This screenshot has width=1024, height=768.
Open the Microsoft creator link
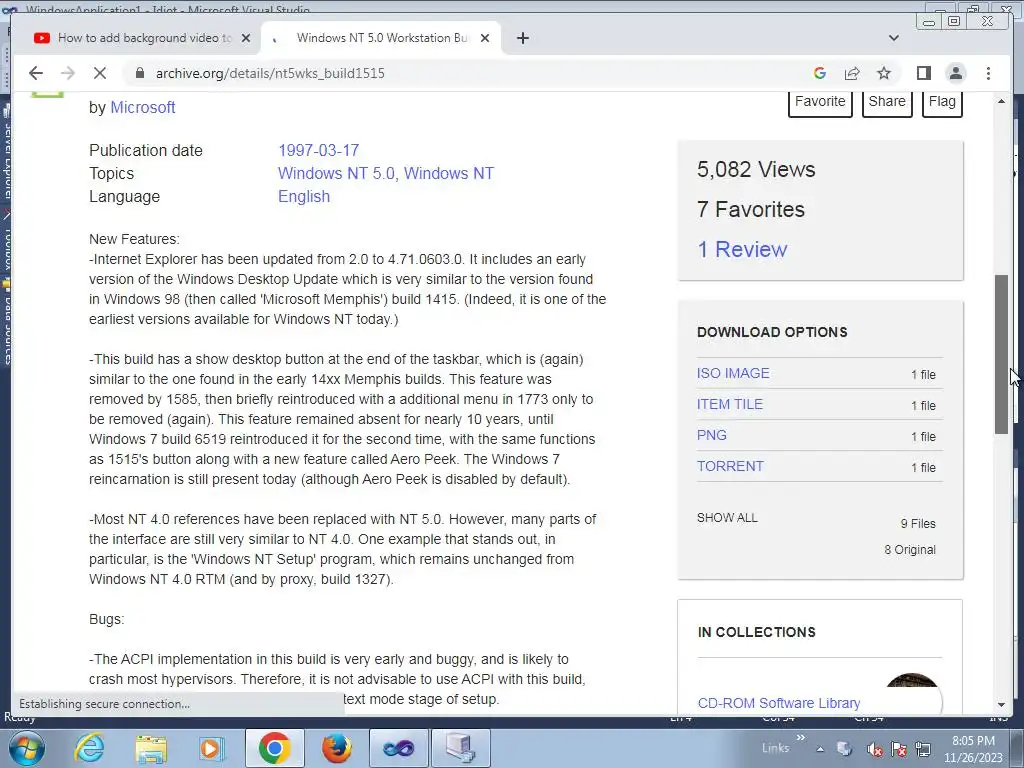(x=142, y=107)
